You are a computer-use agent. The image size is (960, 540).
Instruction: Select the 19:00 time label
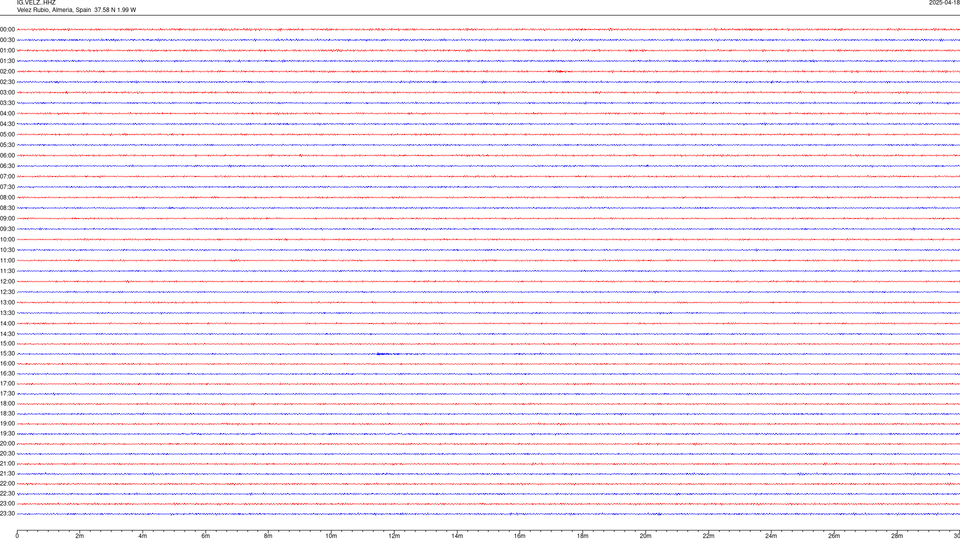pos(7,424)
